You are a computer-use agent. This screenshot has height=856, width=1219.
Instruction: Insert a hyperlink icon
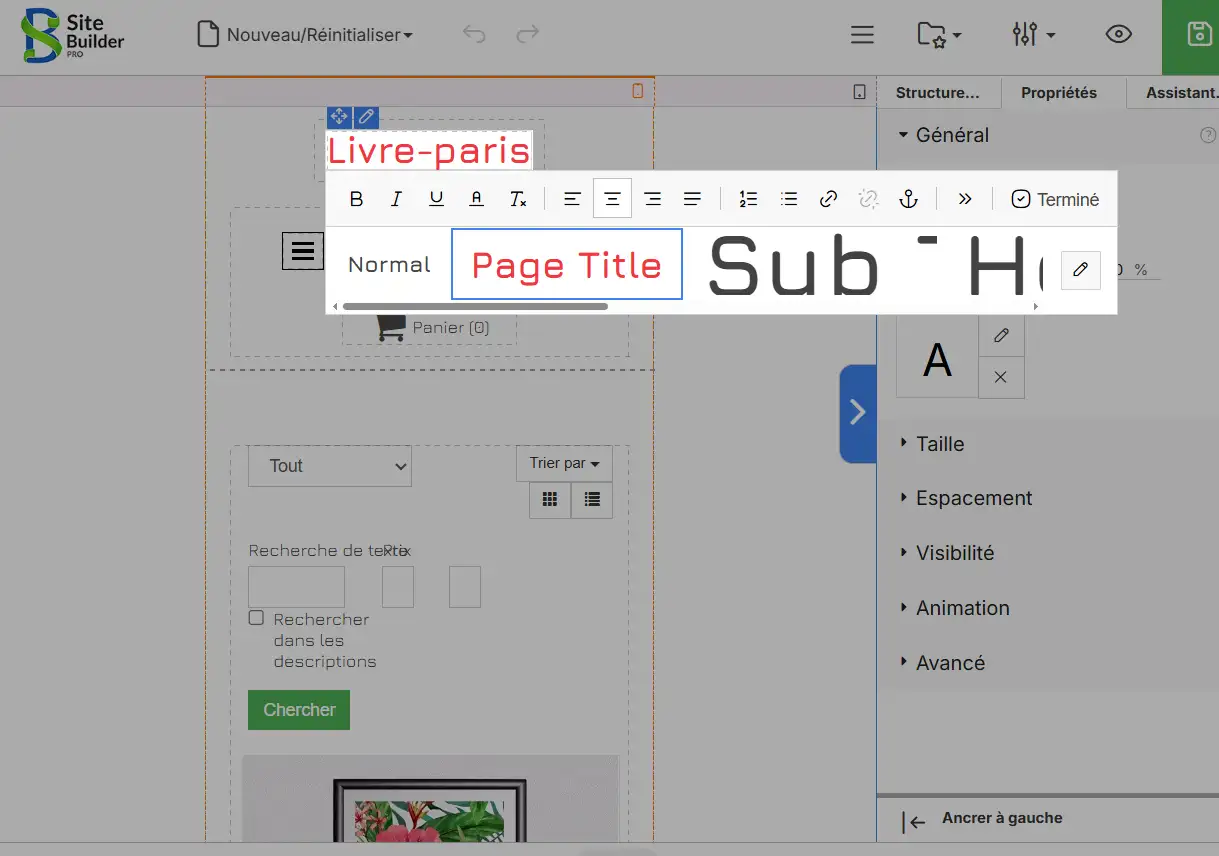[828, 199]
